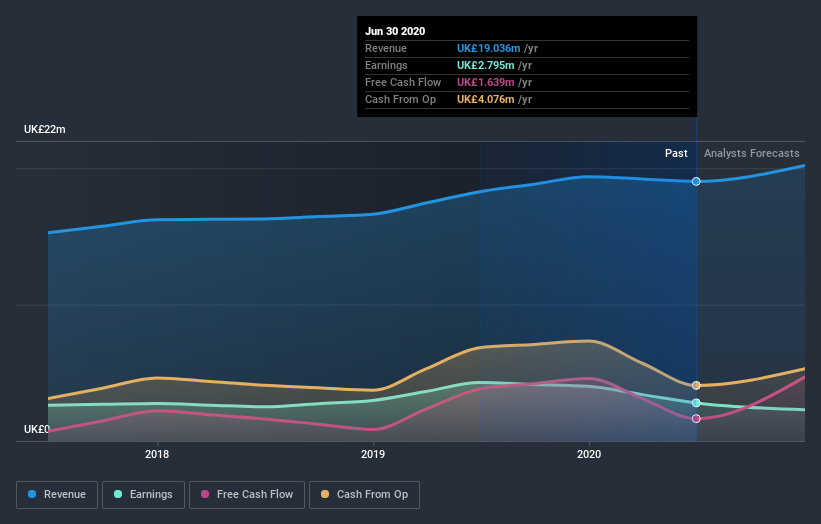This screenshot has height=524, width=821.
Task: Click the UK£2.795m earnings value
Action: tap(485, 65)
